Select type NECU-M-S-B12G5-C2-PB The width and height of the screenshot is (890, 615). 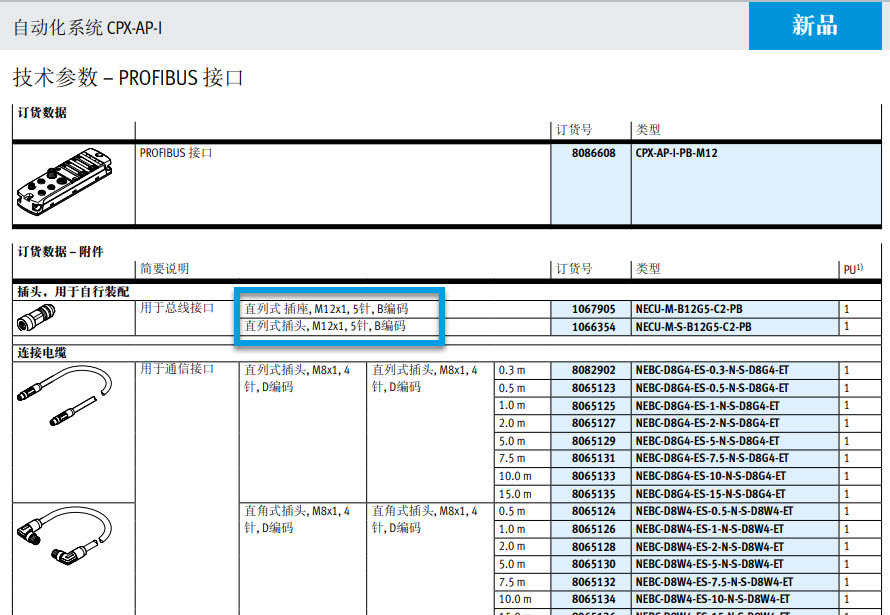click(x=693, y=327)
